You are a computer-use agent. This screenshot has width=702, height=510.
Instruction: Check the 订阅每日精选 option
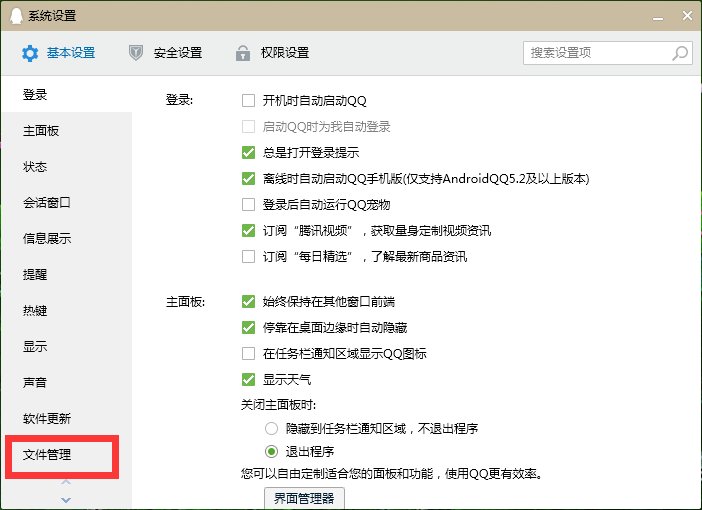pos(248,256)
